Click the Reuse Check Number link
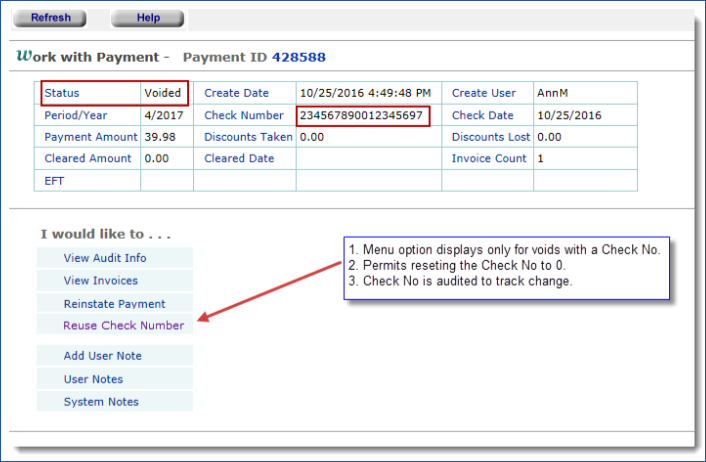 [123, 325]
